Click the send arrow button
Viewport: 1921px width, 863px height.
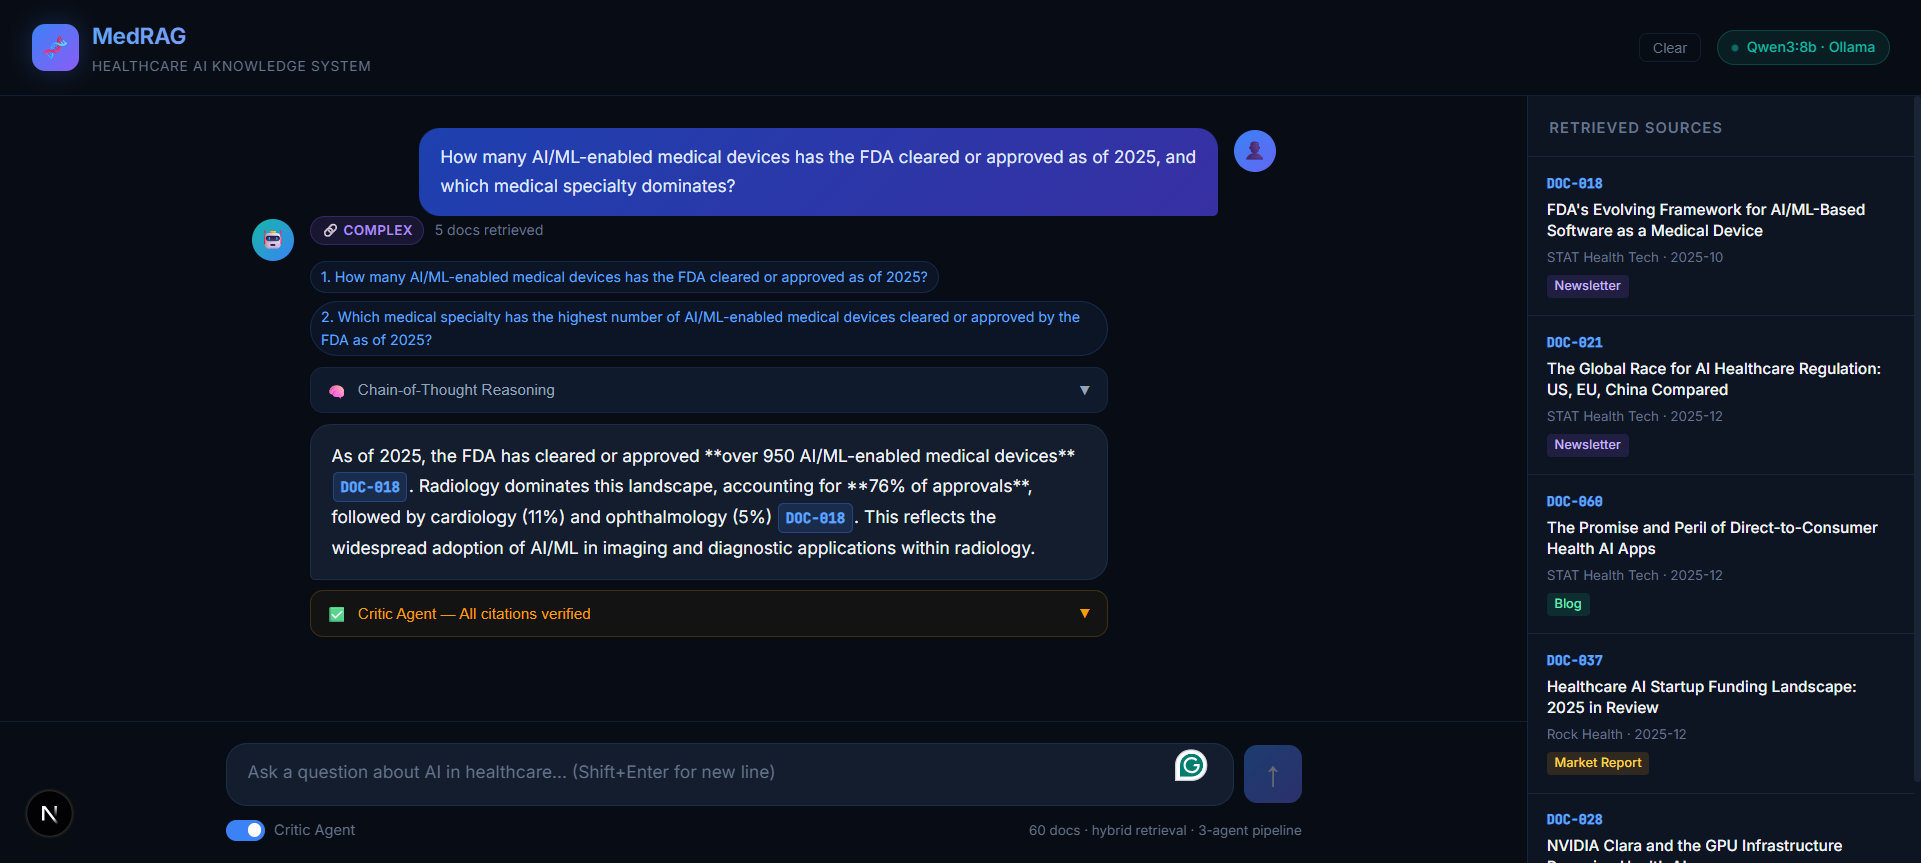tap(1272, 773)
